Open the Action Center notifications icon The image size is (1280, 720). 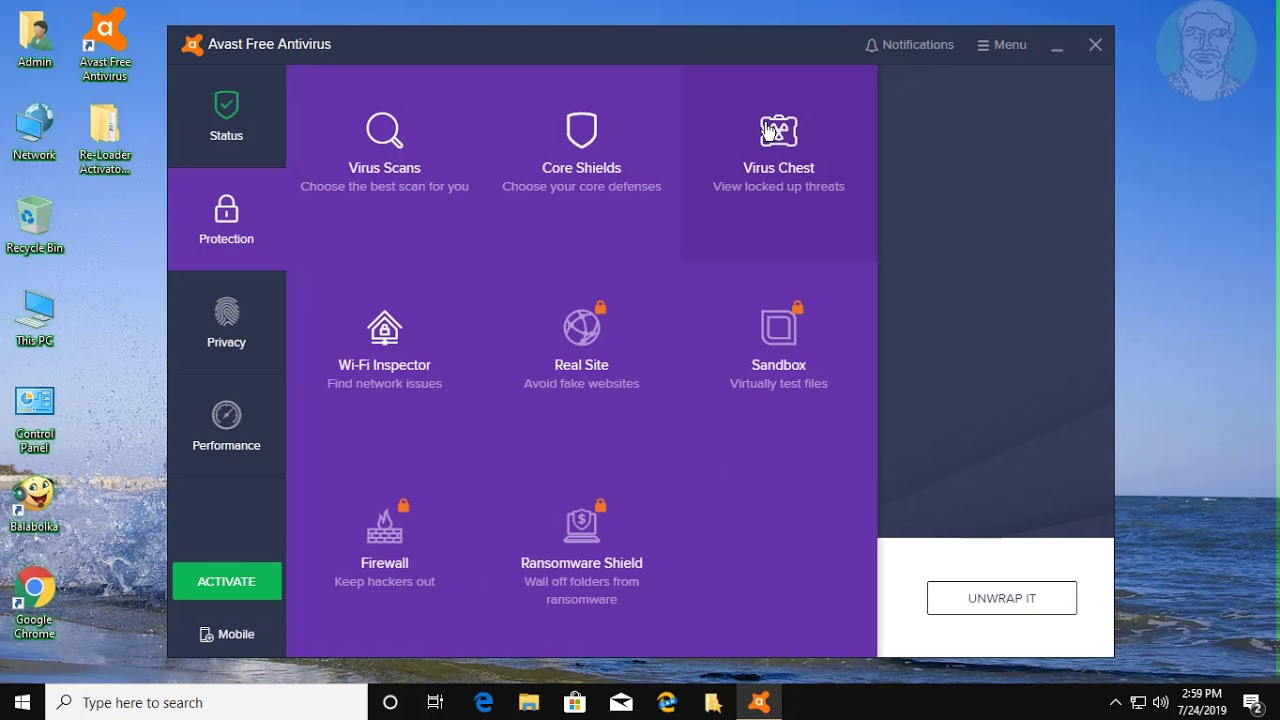tap(1254, 702)
